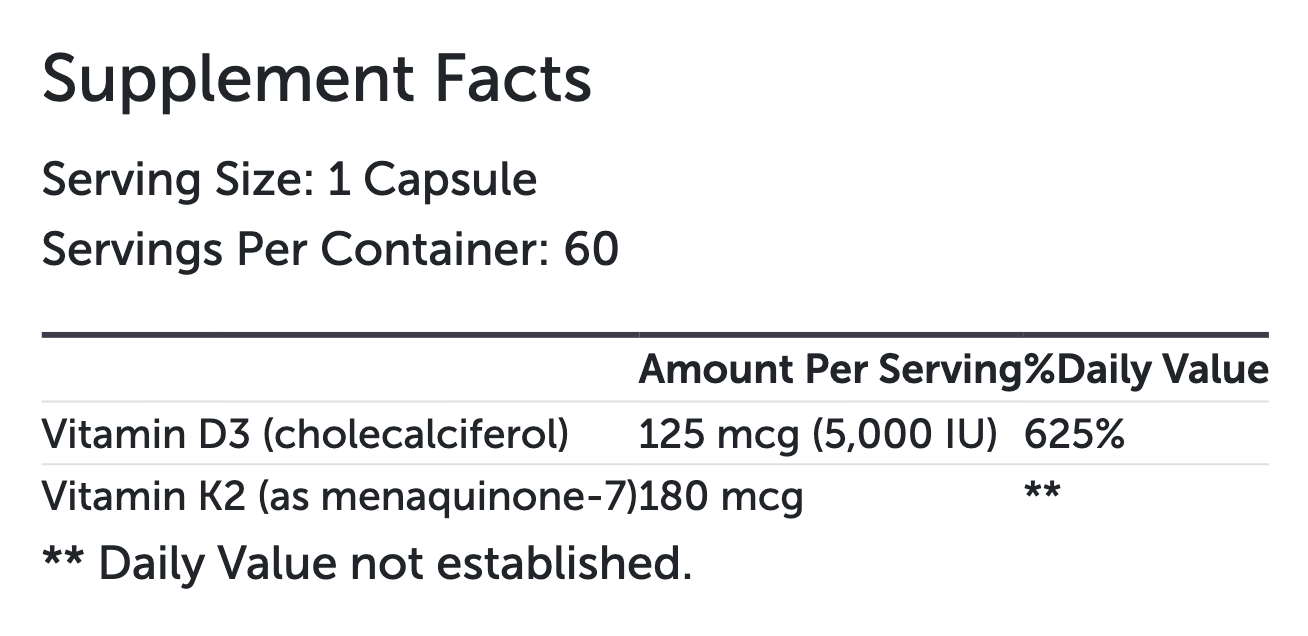Viewport: 1308px width, 636px height.
Task: Click the Amount Per Serving column header
Action: click(830, 370)
